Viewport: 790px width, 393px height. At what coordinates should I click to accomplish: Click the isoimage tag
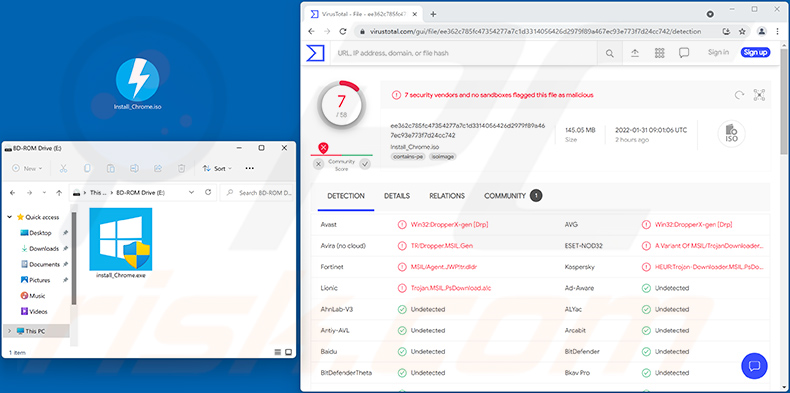(443, 157)
